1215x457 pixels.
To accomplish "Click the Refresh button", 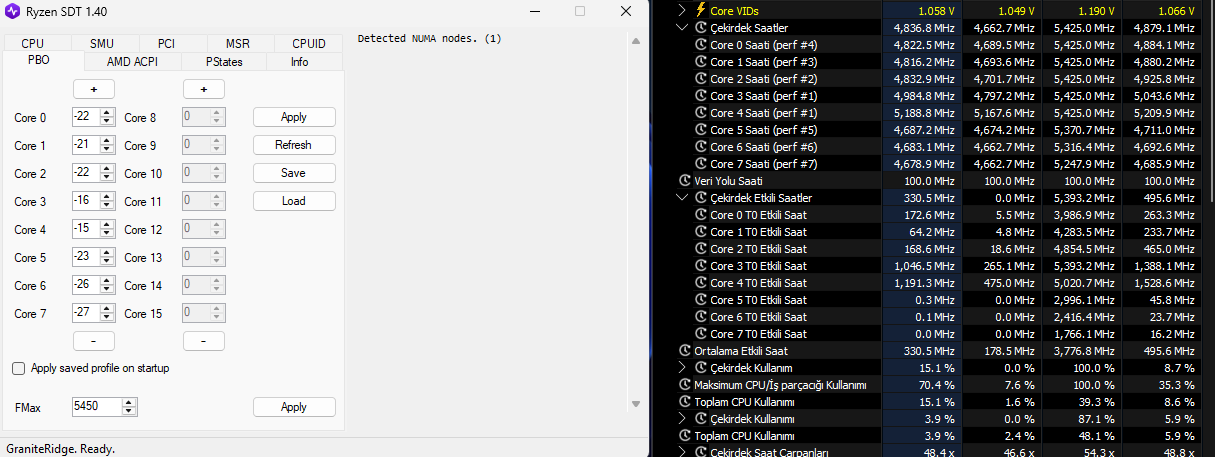I will pyautogui.click(x=294, y=145).
